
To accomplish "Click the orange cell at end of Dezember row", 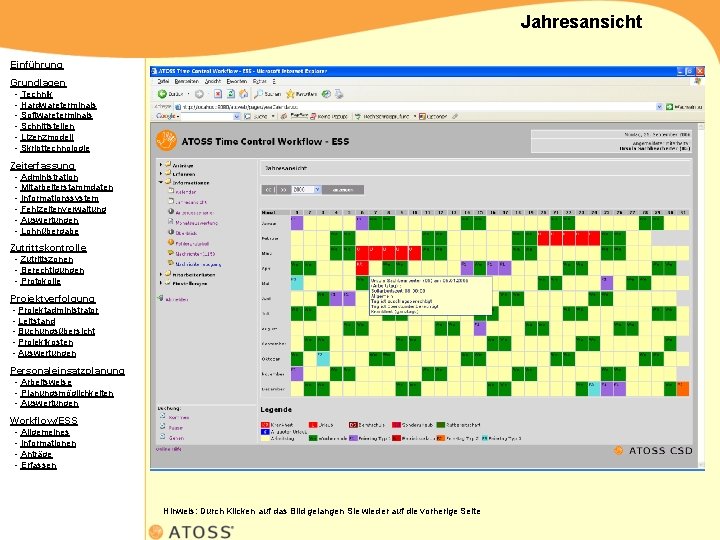I will (x=683, y=389).
